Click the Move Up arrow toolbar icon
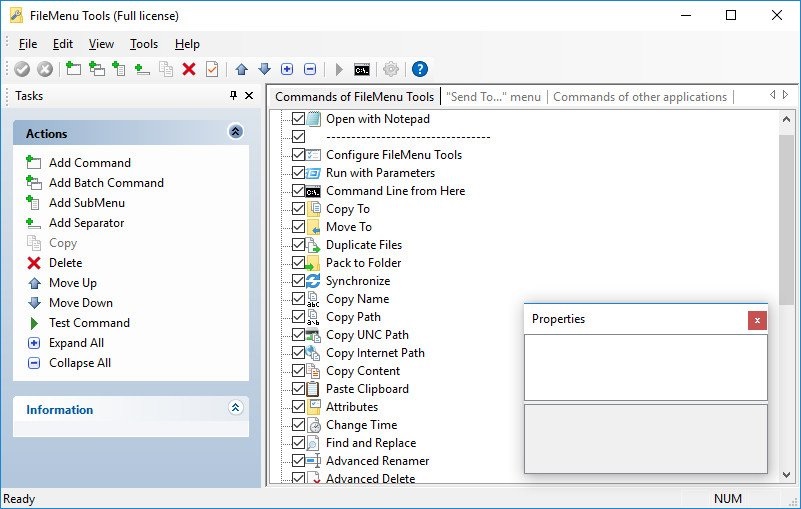Screen dimensions: 801x509 242,69
